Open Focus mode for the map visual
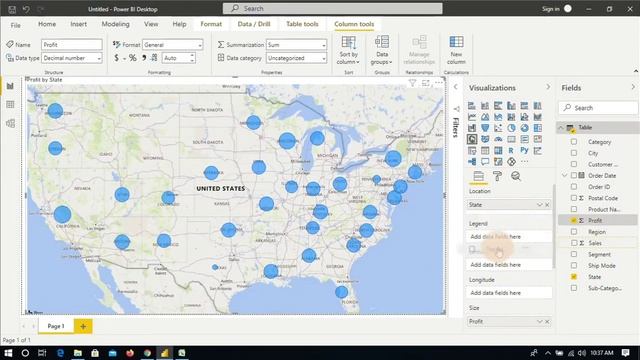 425,83
